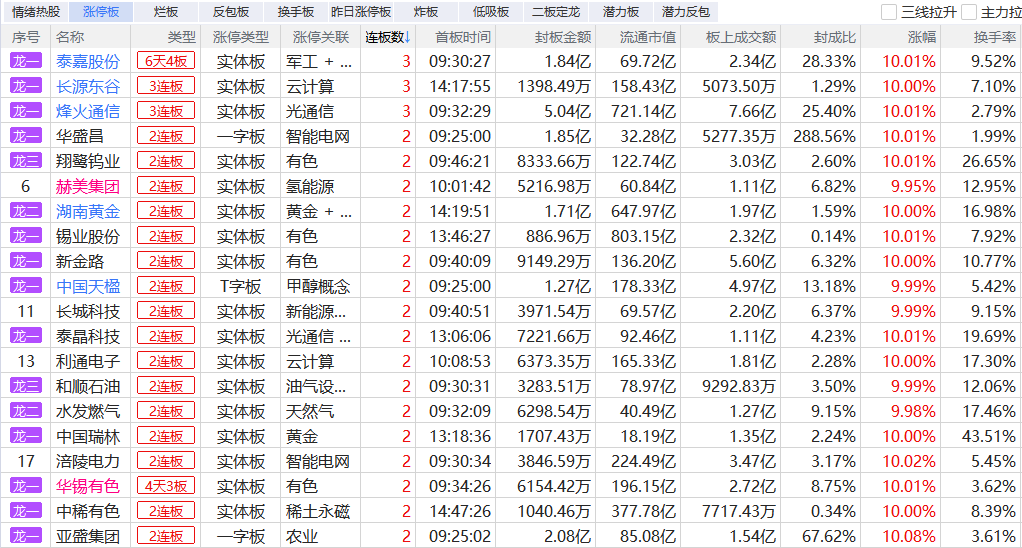Sort by the 连板数 column header
1022x548 pixels.
(388, 37)
